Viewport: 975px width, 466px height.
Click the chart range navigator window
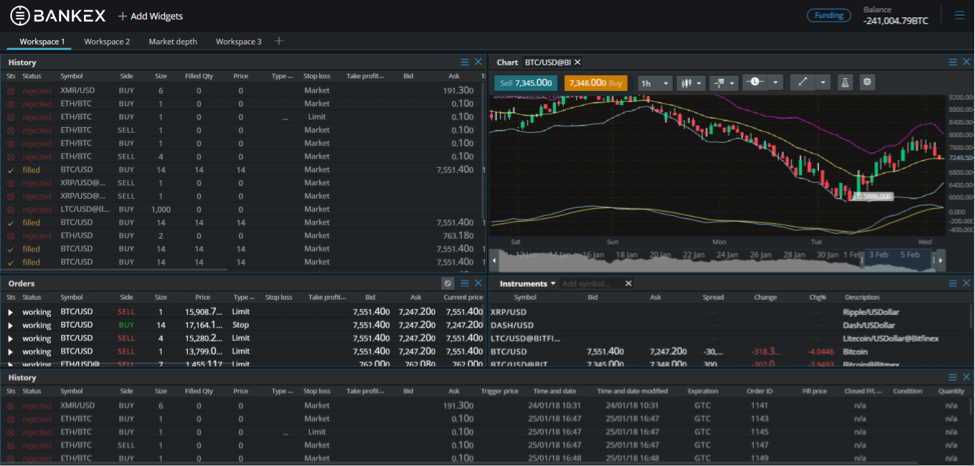(x=896, y=260)
